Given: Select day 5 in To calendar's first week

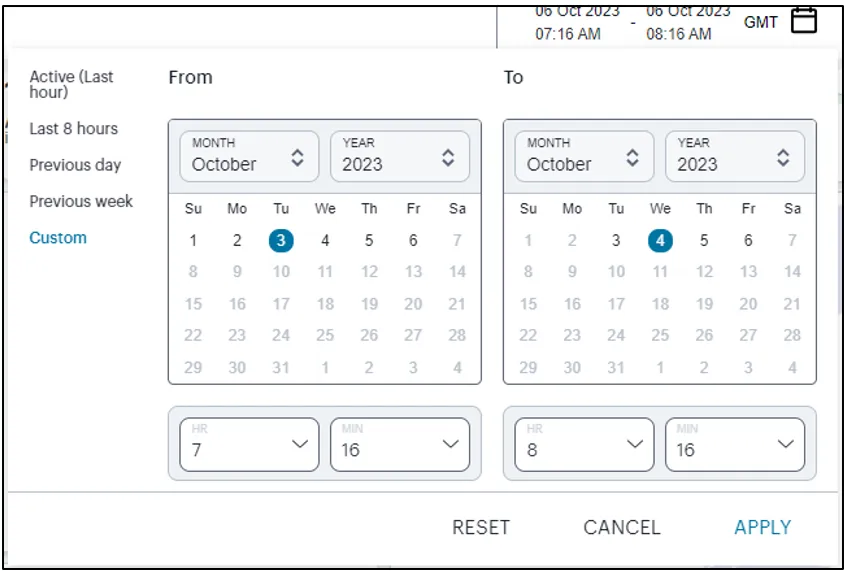Looking at the screenshot, I should (x=704, y=241).
